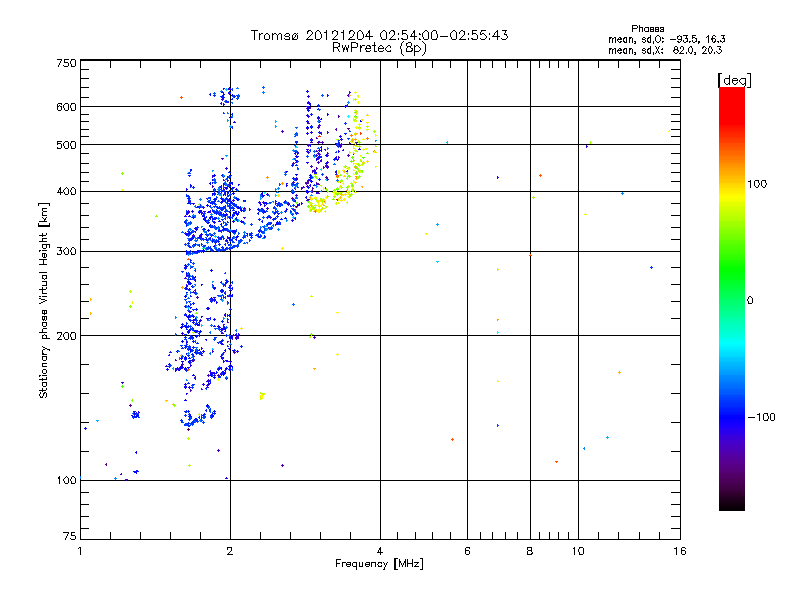
Task: Click the x-axis tick label '4'
Action: pos(380,551)
